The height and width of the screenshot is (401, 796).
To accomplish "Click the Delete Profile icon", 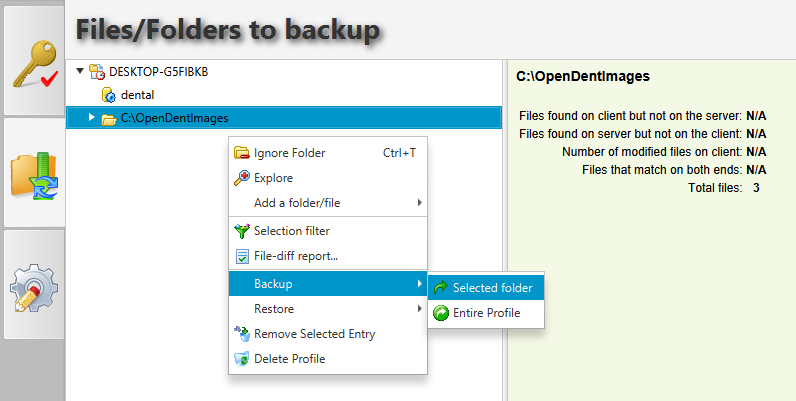I will coord(241,359).
